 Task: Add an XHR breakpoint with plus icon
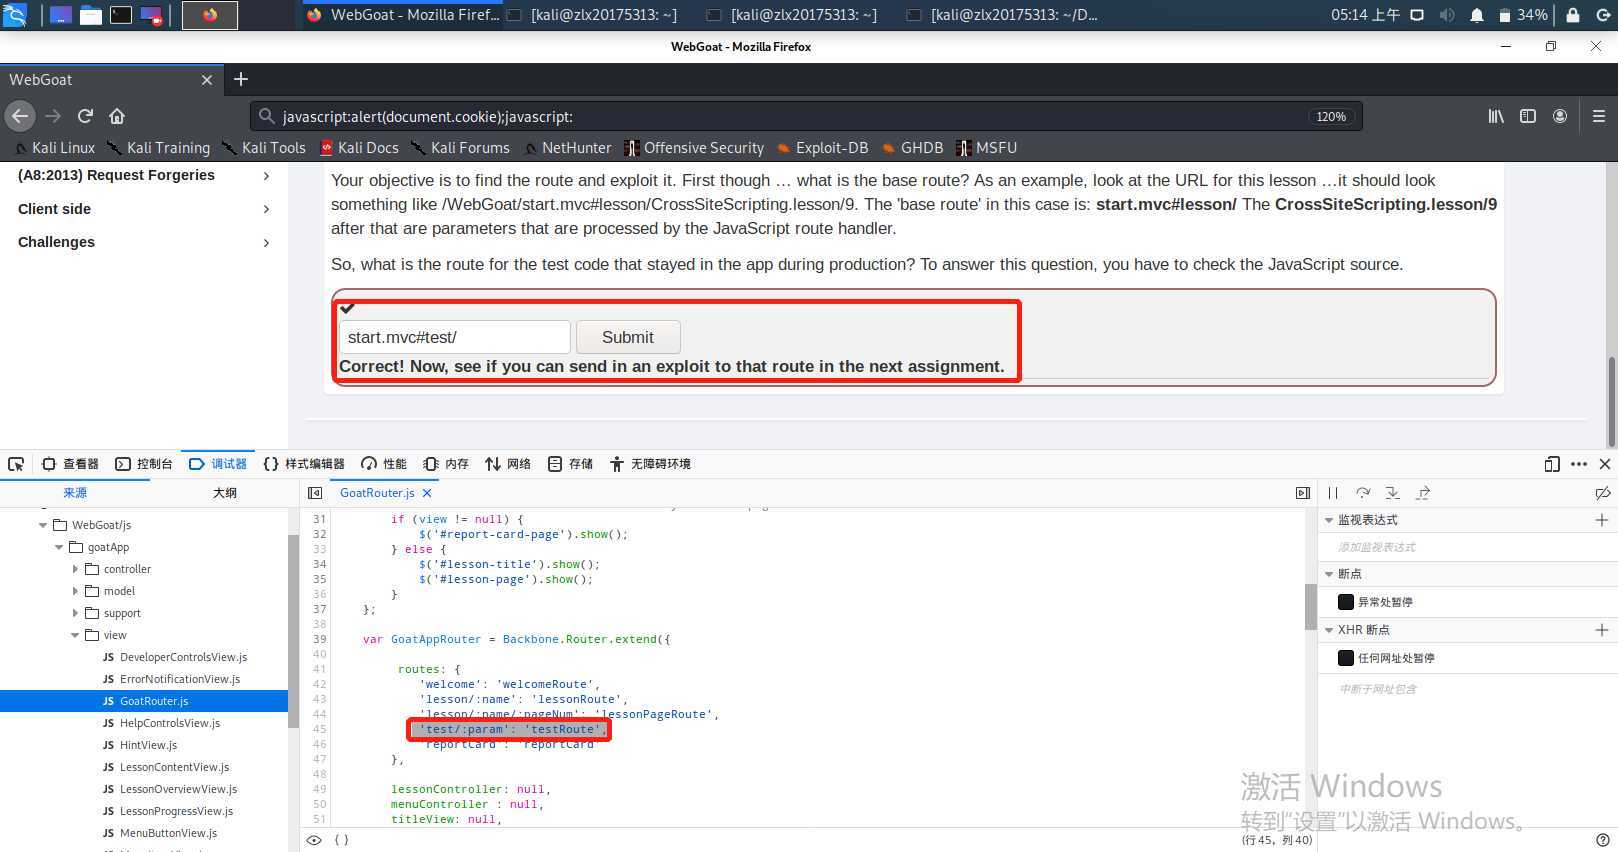point(1602,630)
